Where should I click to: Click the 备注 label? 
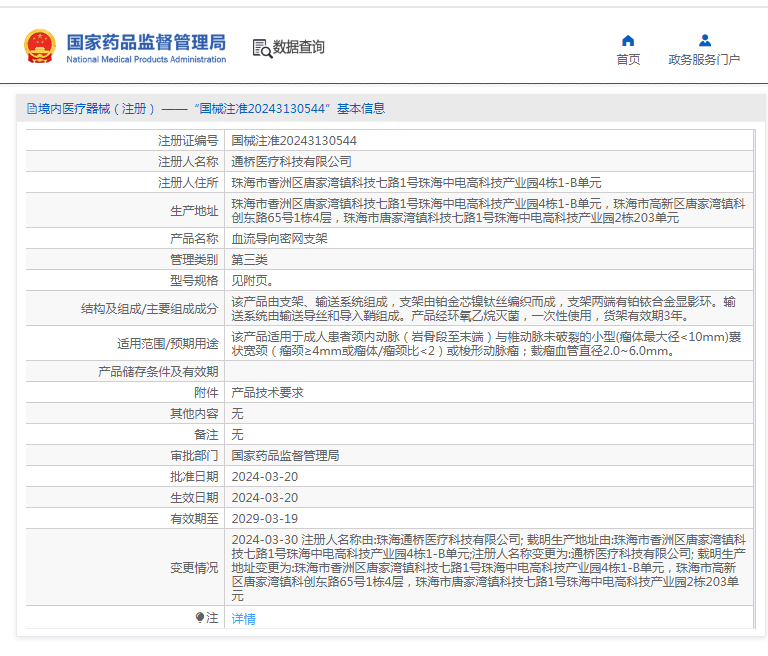pos(206,435)
